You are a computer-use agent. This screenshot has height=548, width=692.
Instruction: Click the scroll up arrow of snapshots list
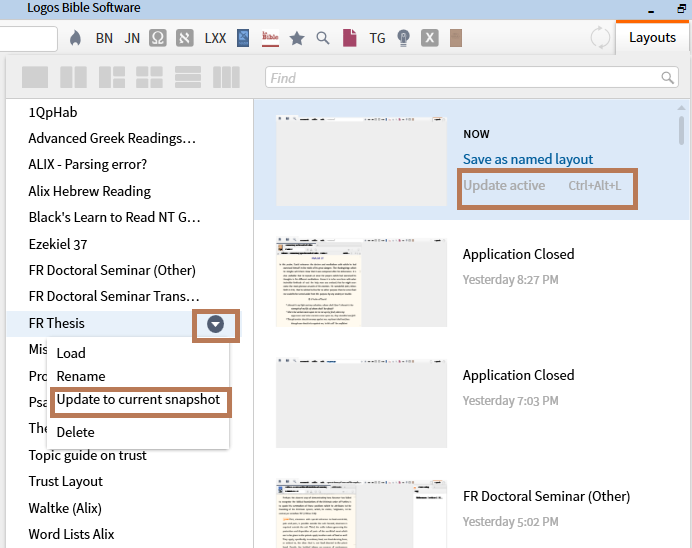(x=681, y=108)
